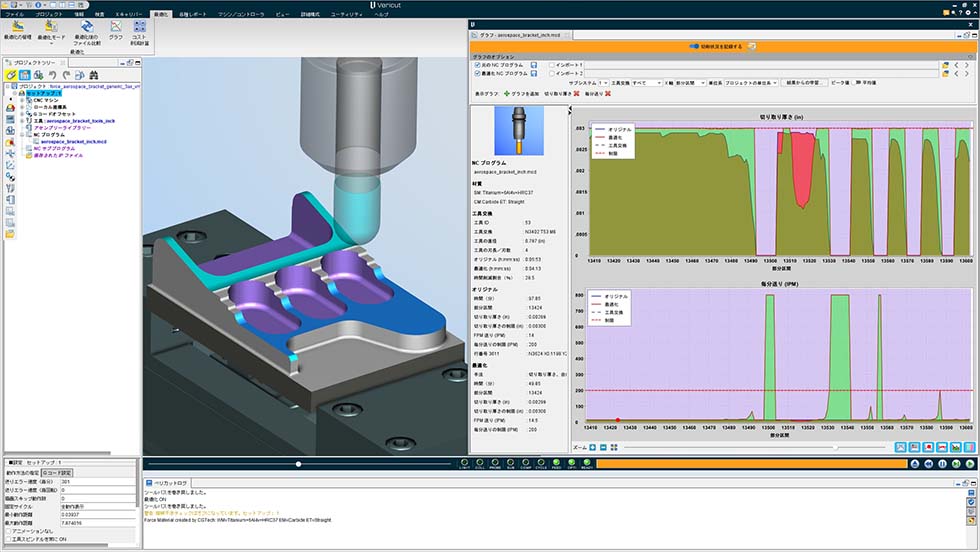Expand the CNCマシン tree node
Viewport: 980px width, 552px height.
[22, 100]
